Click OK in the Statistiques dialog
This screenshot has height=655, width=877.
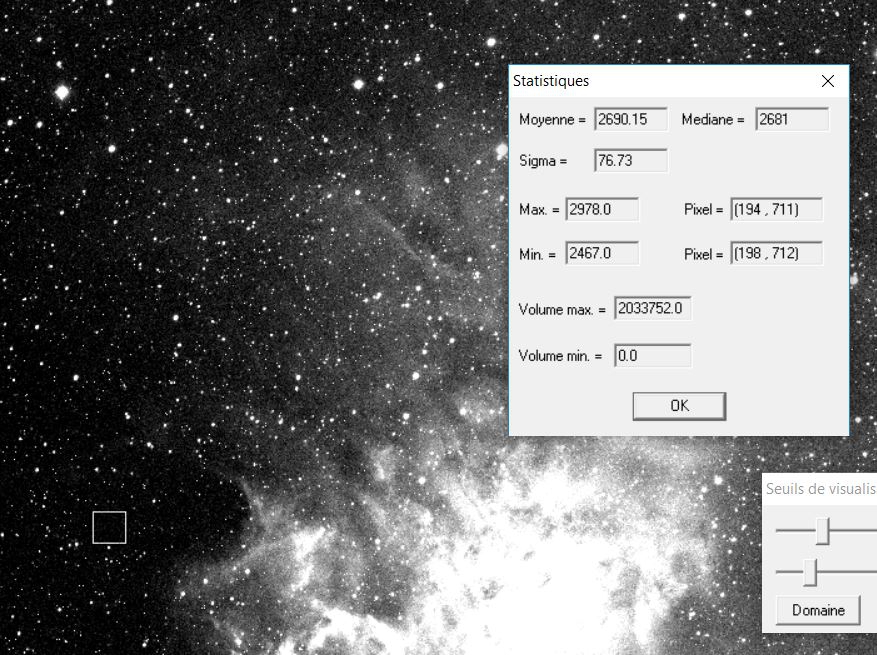(x=679, y=406)
